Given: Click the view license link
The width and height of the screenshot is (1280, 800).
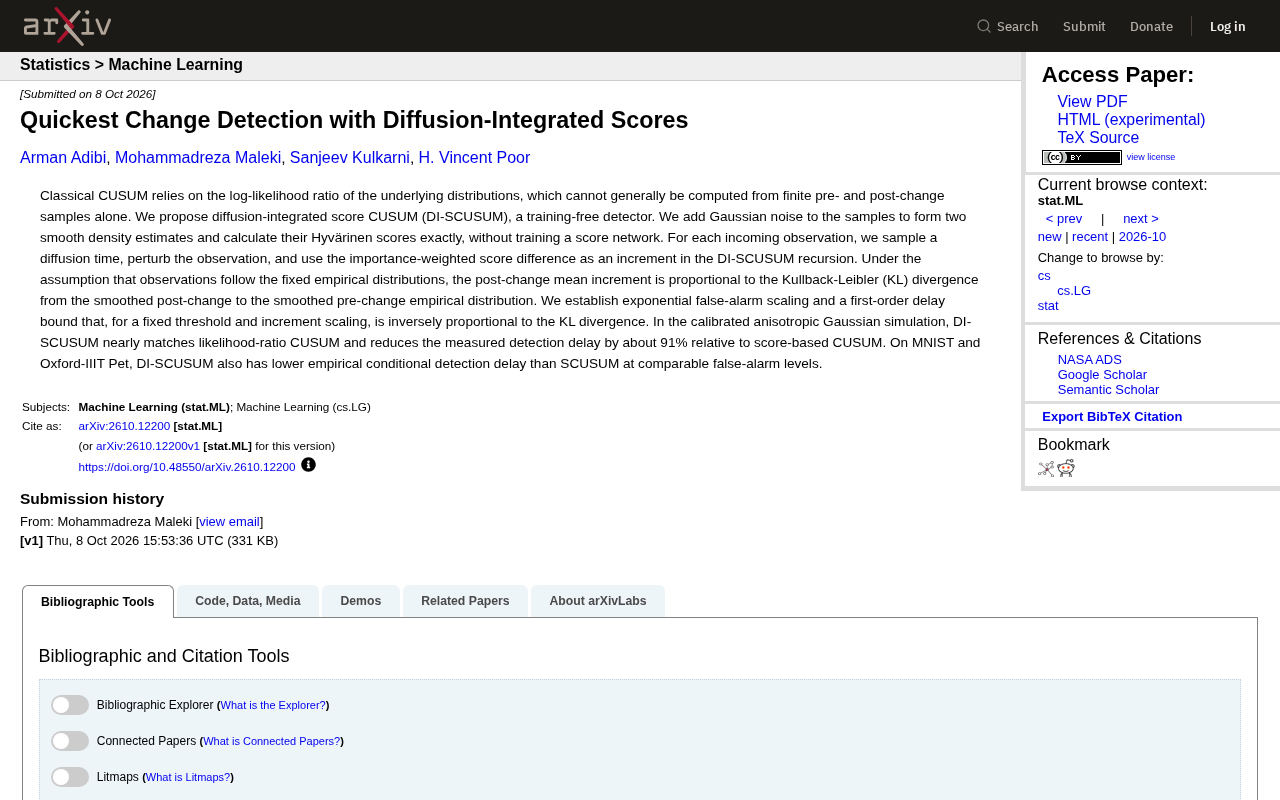Looking at the screenshot, I should pos(1151,157).
